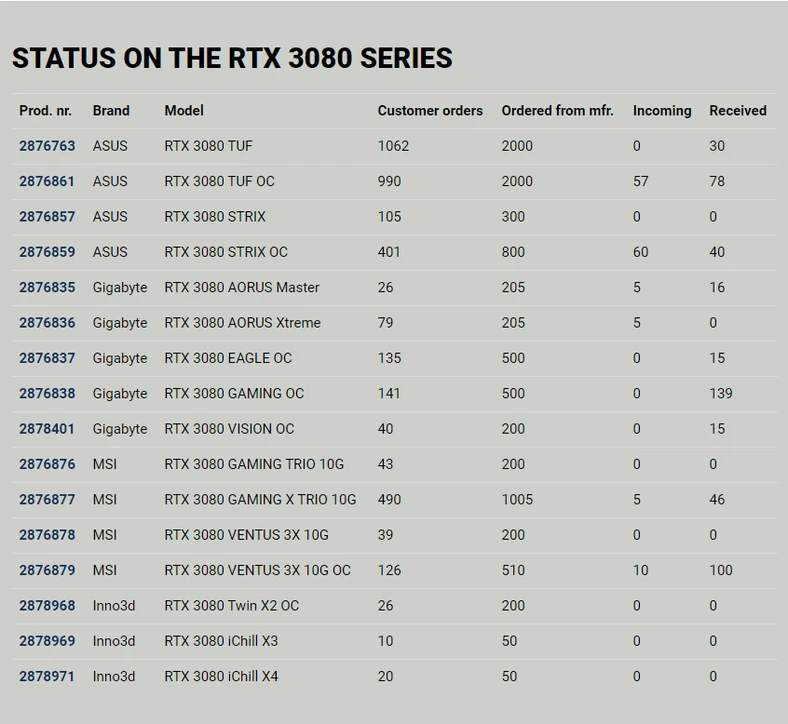Click product number 2876836

tap(47, 323)
